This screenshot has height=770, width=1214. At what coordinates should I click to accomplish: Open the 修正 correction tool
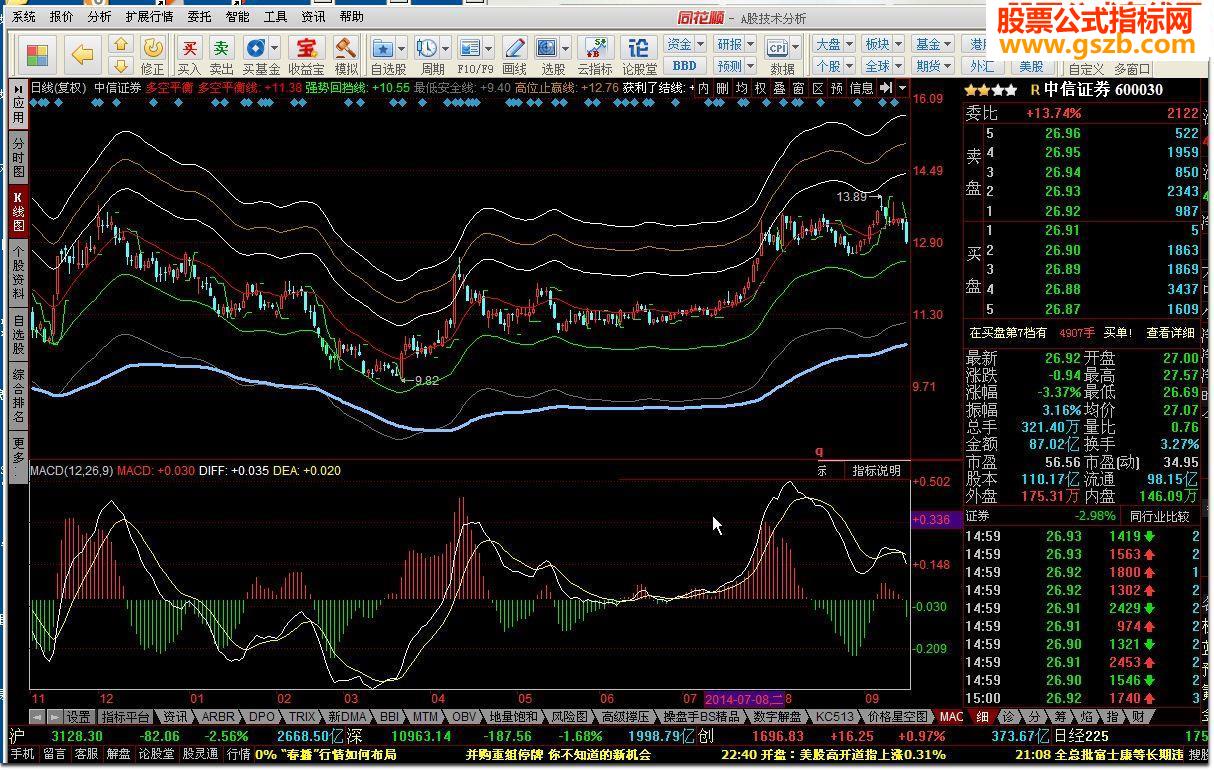coord(152,56)
